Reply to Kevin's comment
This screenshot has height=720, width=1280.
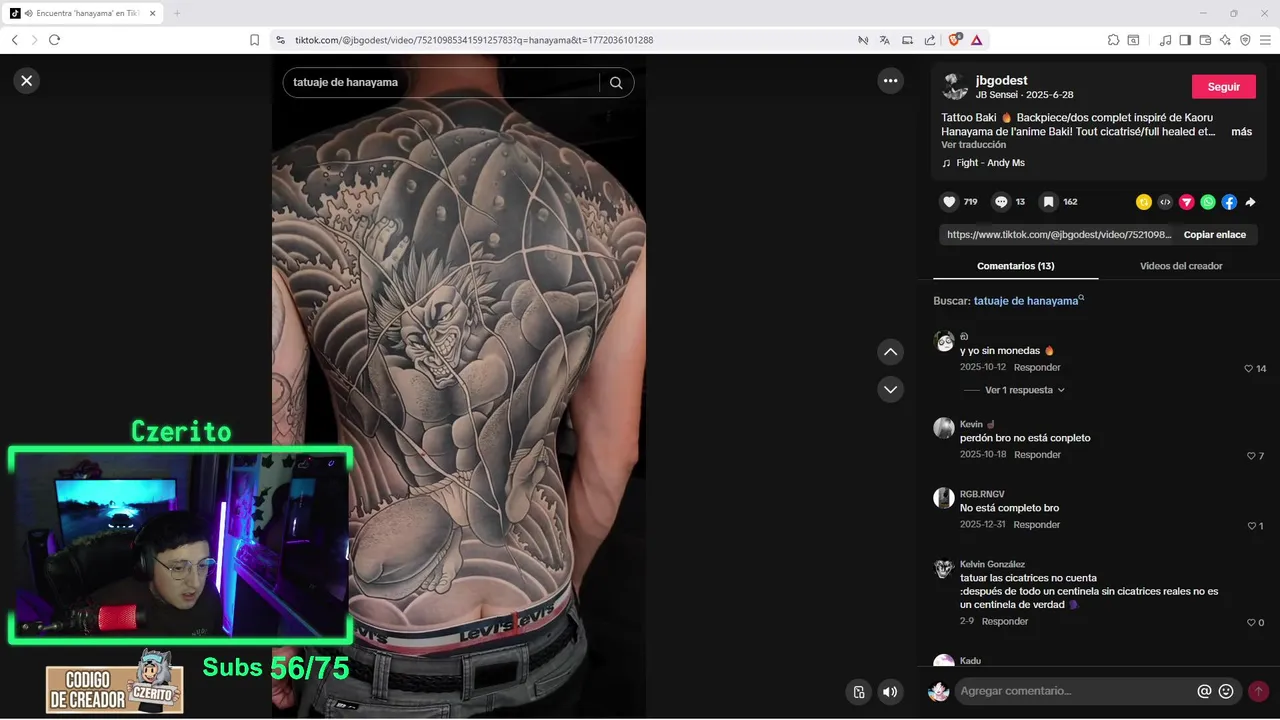tap(1037, 455)
